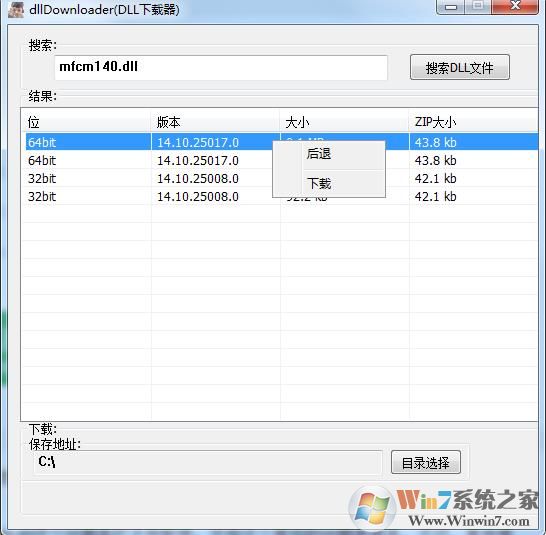The height and width of the screenshot is (535, 546).
Task: Click the version 14.10.25017.0 in second row
Action: [x=198, y=161]
